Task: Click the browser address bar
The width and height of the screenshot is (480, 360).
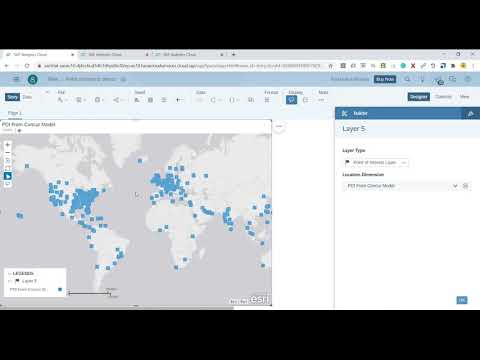Action: point(182,66)
